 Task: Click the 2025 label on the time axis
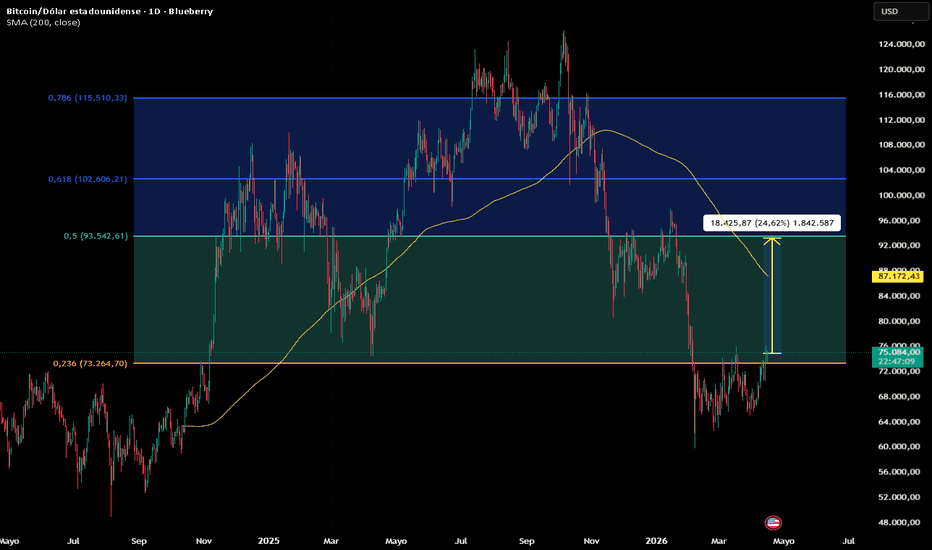point(269,541)
